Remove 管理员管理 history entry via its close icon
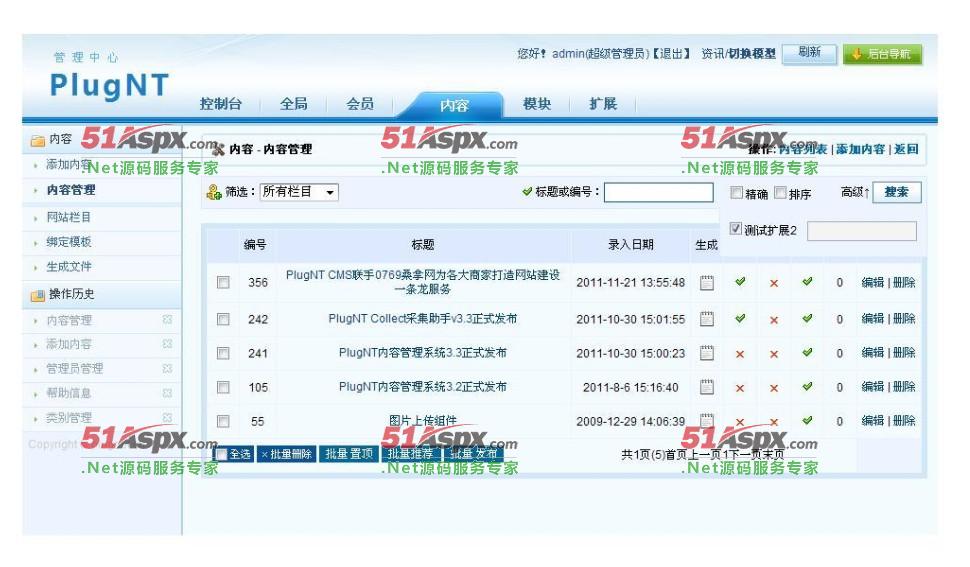 point(167,369)
